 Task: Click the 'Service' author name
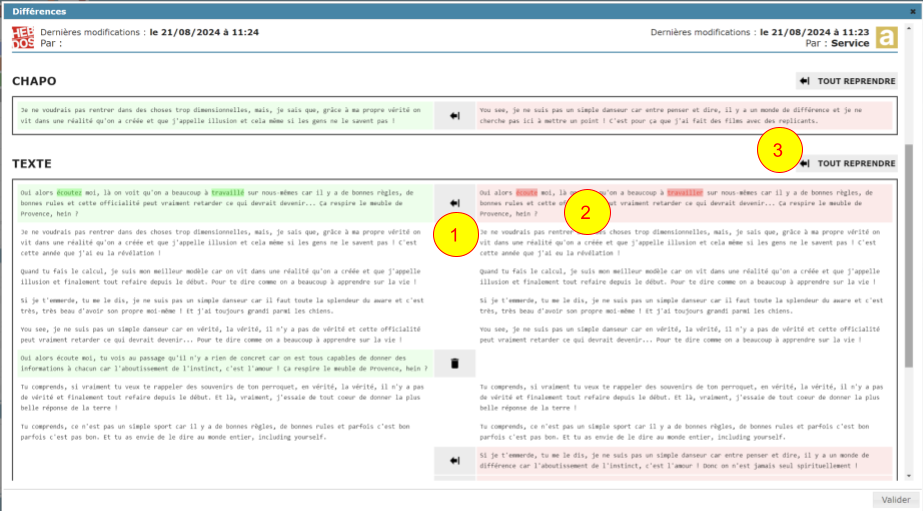tap(850, 44)
